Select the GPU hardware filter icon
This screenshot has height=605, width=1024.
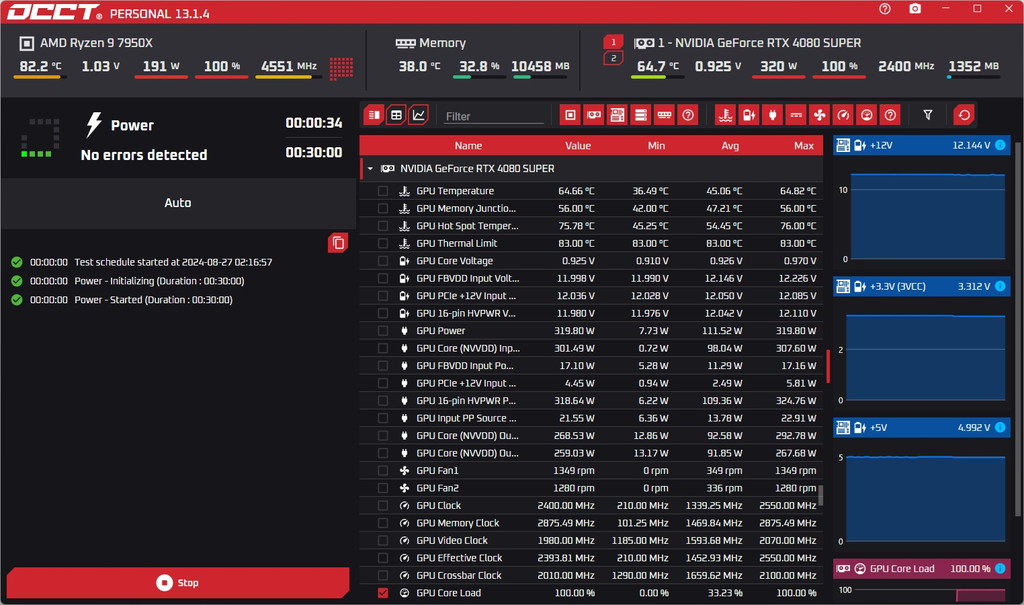coord(594,116)
